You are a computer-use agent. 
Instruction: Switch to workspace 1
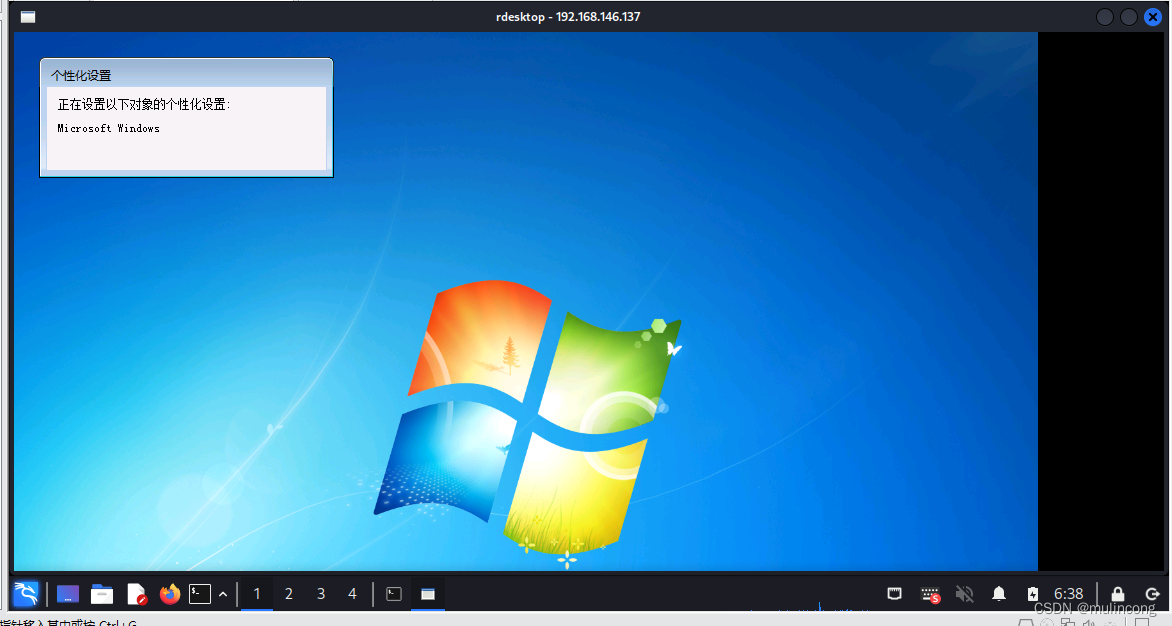pos(257,594)
